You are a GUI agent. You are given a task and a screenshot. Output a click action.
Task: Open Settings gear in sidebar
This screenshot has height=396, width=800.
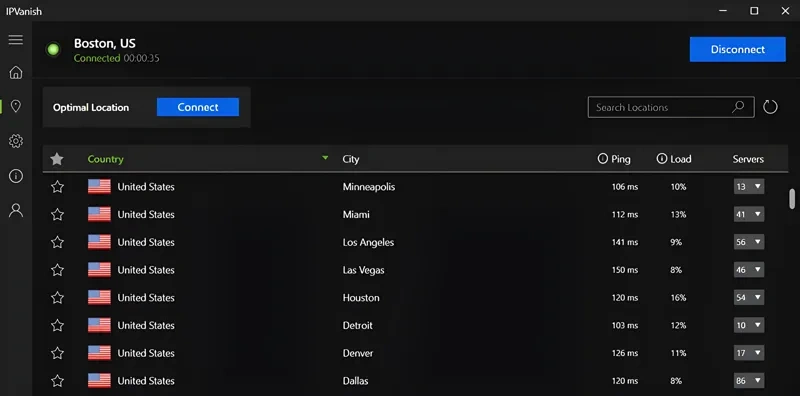(x=16, y=141)
